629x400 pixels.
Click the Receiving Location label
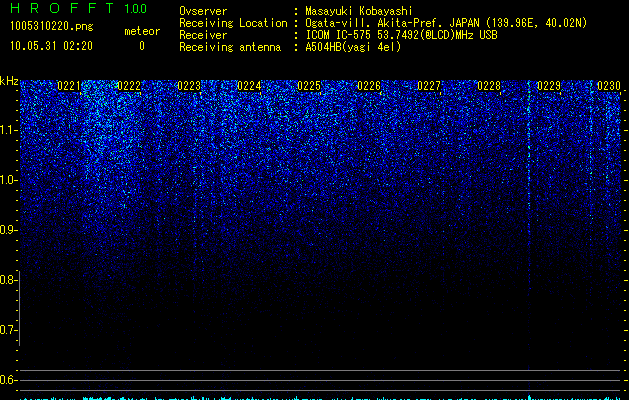(x=233, y=23)
